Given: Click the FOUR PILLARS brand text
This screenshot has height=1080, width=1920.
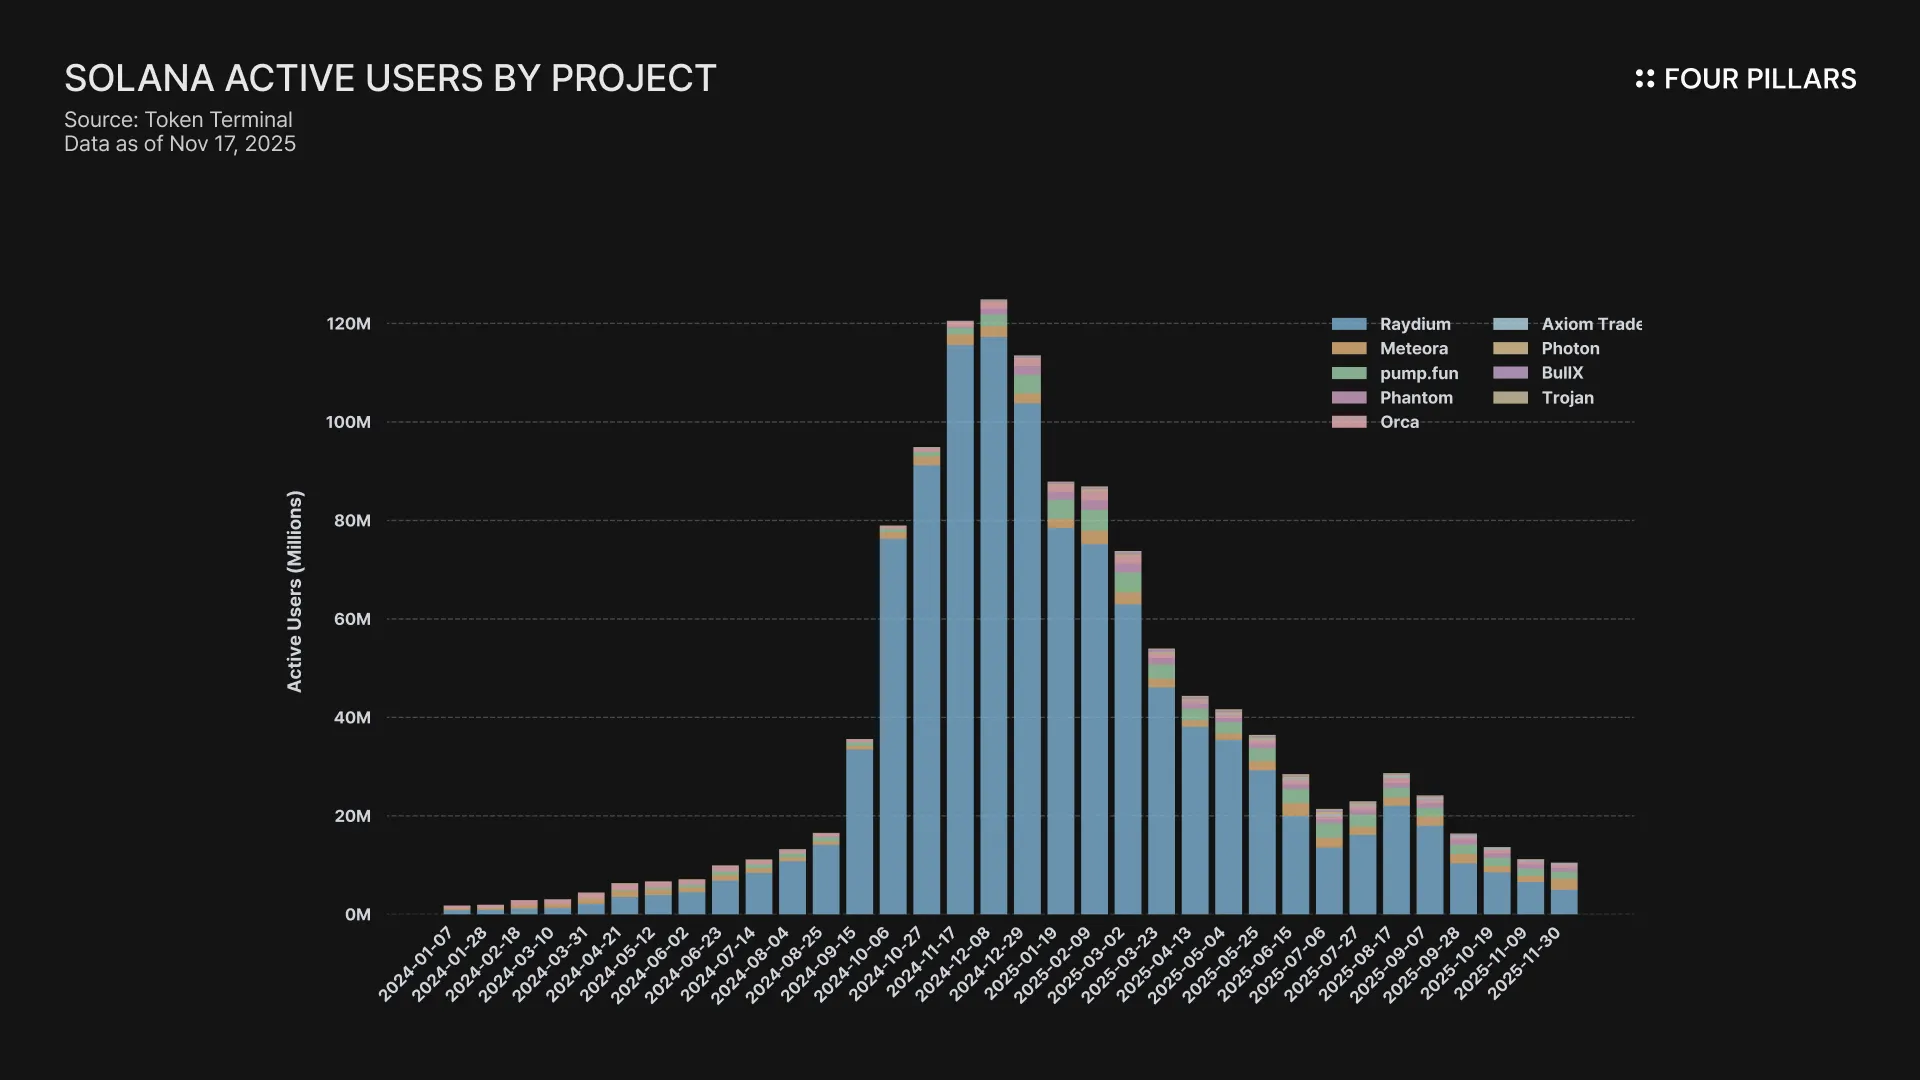Looking at the screenshot, I should [x=1759, y=79].
